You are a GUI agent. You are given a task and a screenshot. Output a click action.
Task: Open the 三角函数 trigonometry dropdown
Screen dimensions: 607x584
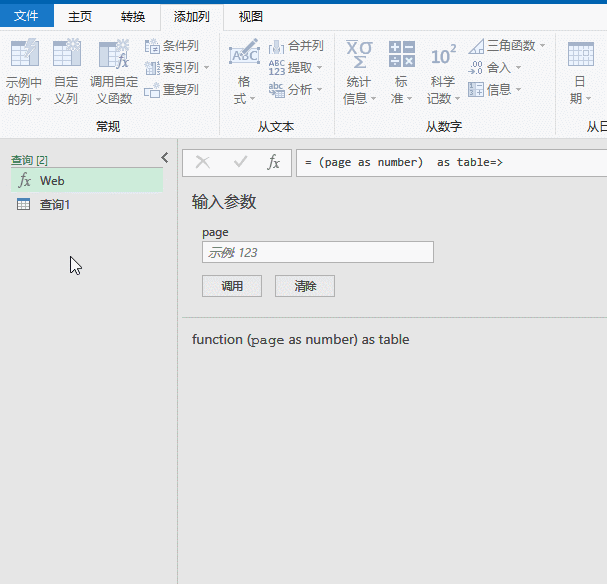pyautogui.click(x=543, y=46)
